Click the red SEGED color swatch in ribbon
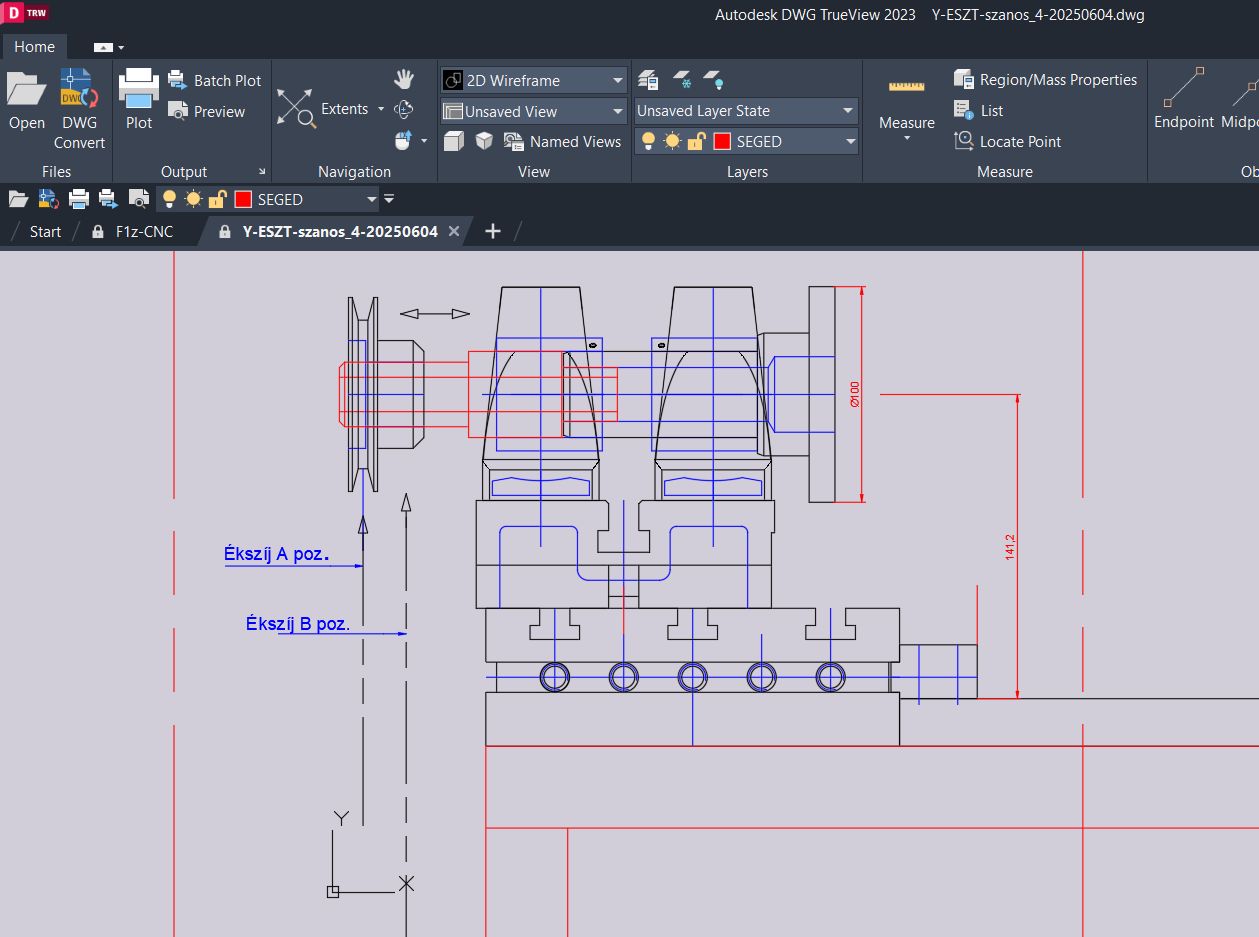Viewport: 1259px width, 937px height. (722, 141)
